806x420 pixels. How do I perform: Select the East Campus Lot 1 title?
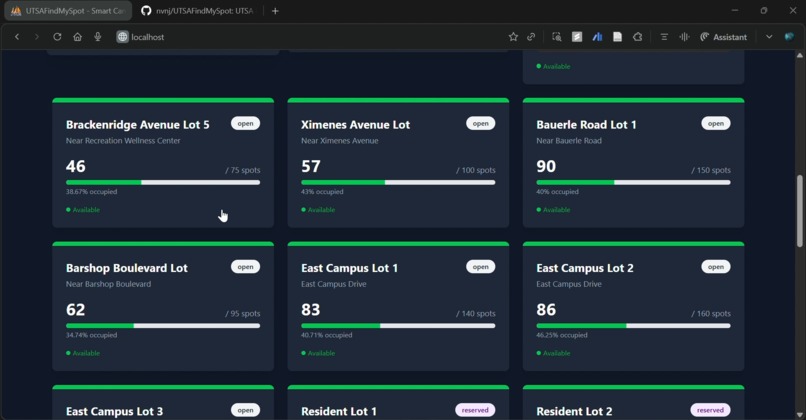point(350,268)
